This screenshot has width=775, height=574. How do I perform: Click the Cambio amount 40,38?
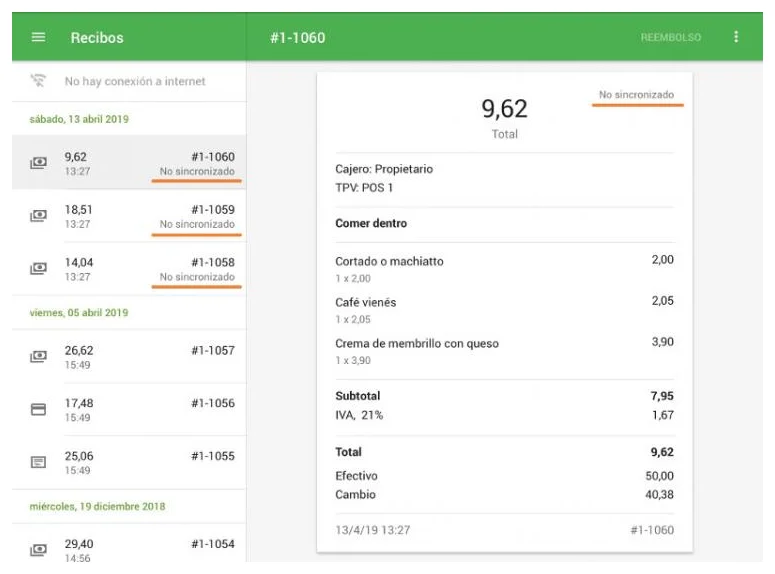pyautogui.click(x=659, y=494)
